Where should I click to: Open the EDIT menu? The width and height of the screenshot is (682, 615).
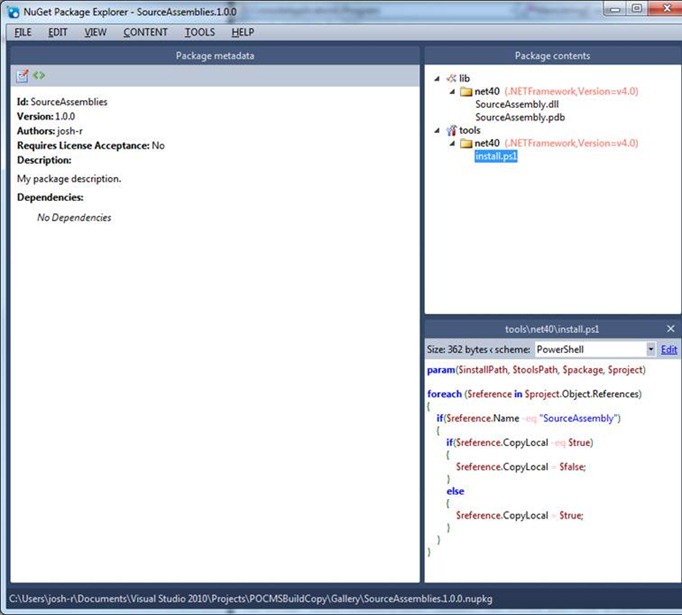pyautogui.click(x=57, y=32)
